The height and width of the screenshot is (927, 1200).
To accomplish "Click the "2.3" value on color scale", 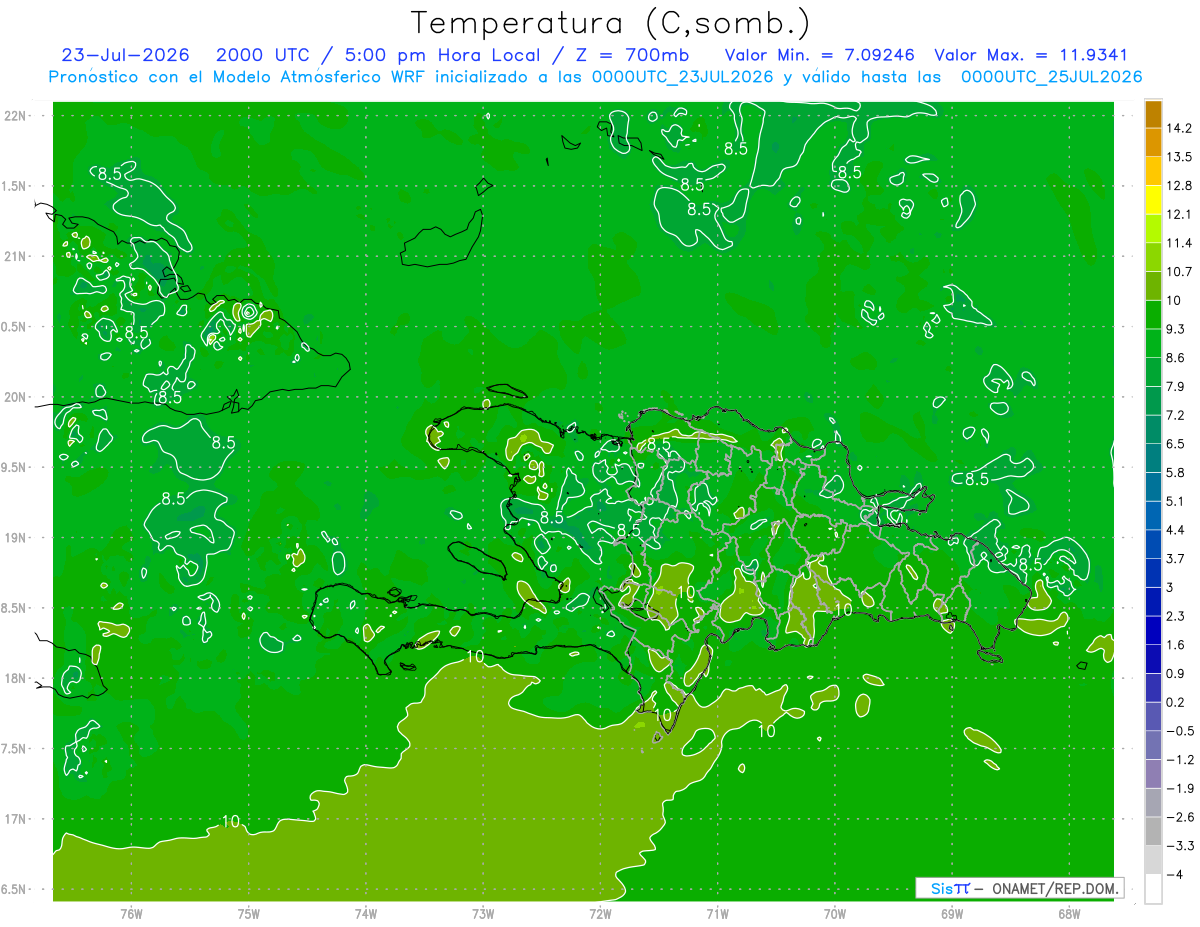I will click(x=1176, y=616).
